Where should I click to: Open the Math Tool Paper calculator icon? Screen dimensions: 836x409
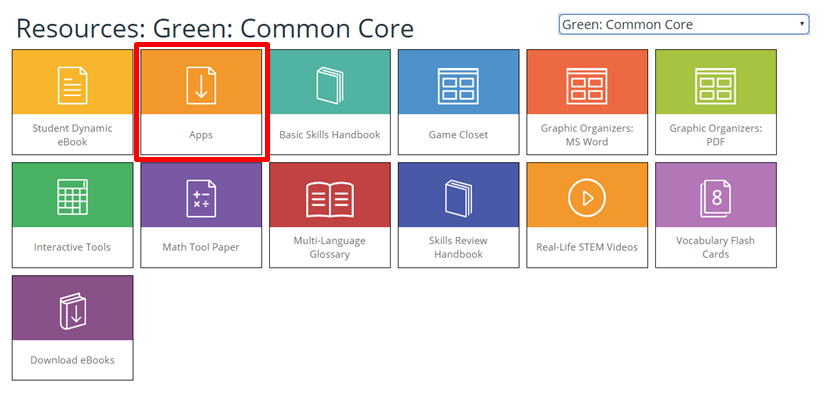pyautogui.click(x=201, y=197)
